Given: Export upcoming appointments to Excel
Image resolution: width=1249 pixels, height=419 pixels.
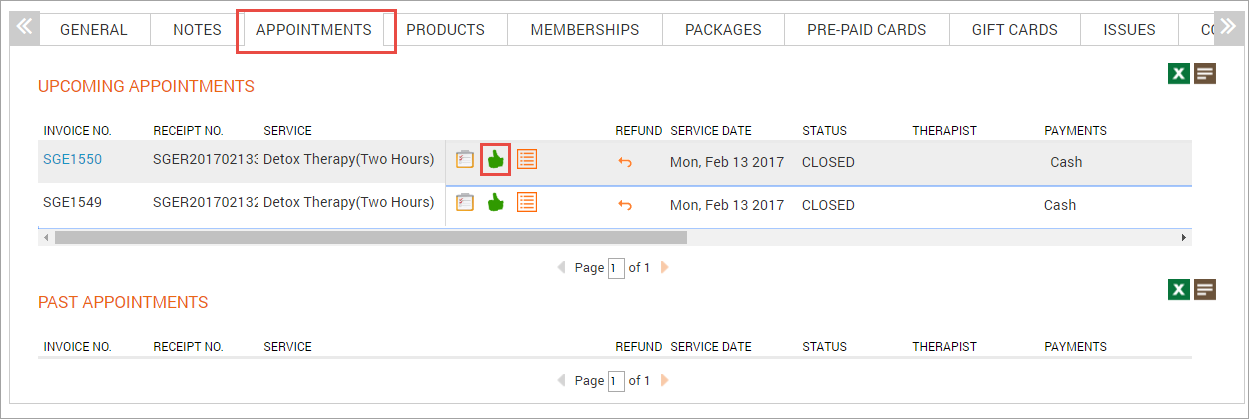Looking at the screenshot, I should (1179, 73).
